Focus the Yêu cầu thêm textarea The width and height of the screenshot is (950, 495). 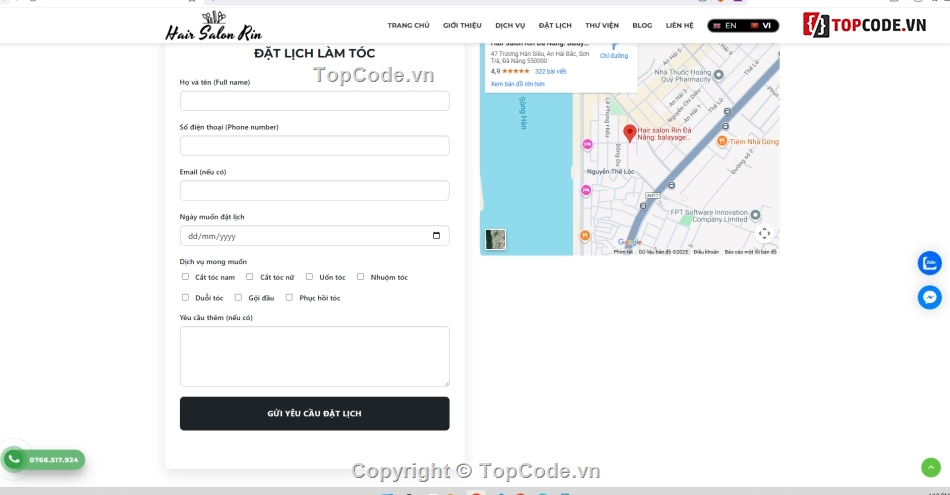pos(314,356)
